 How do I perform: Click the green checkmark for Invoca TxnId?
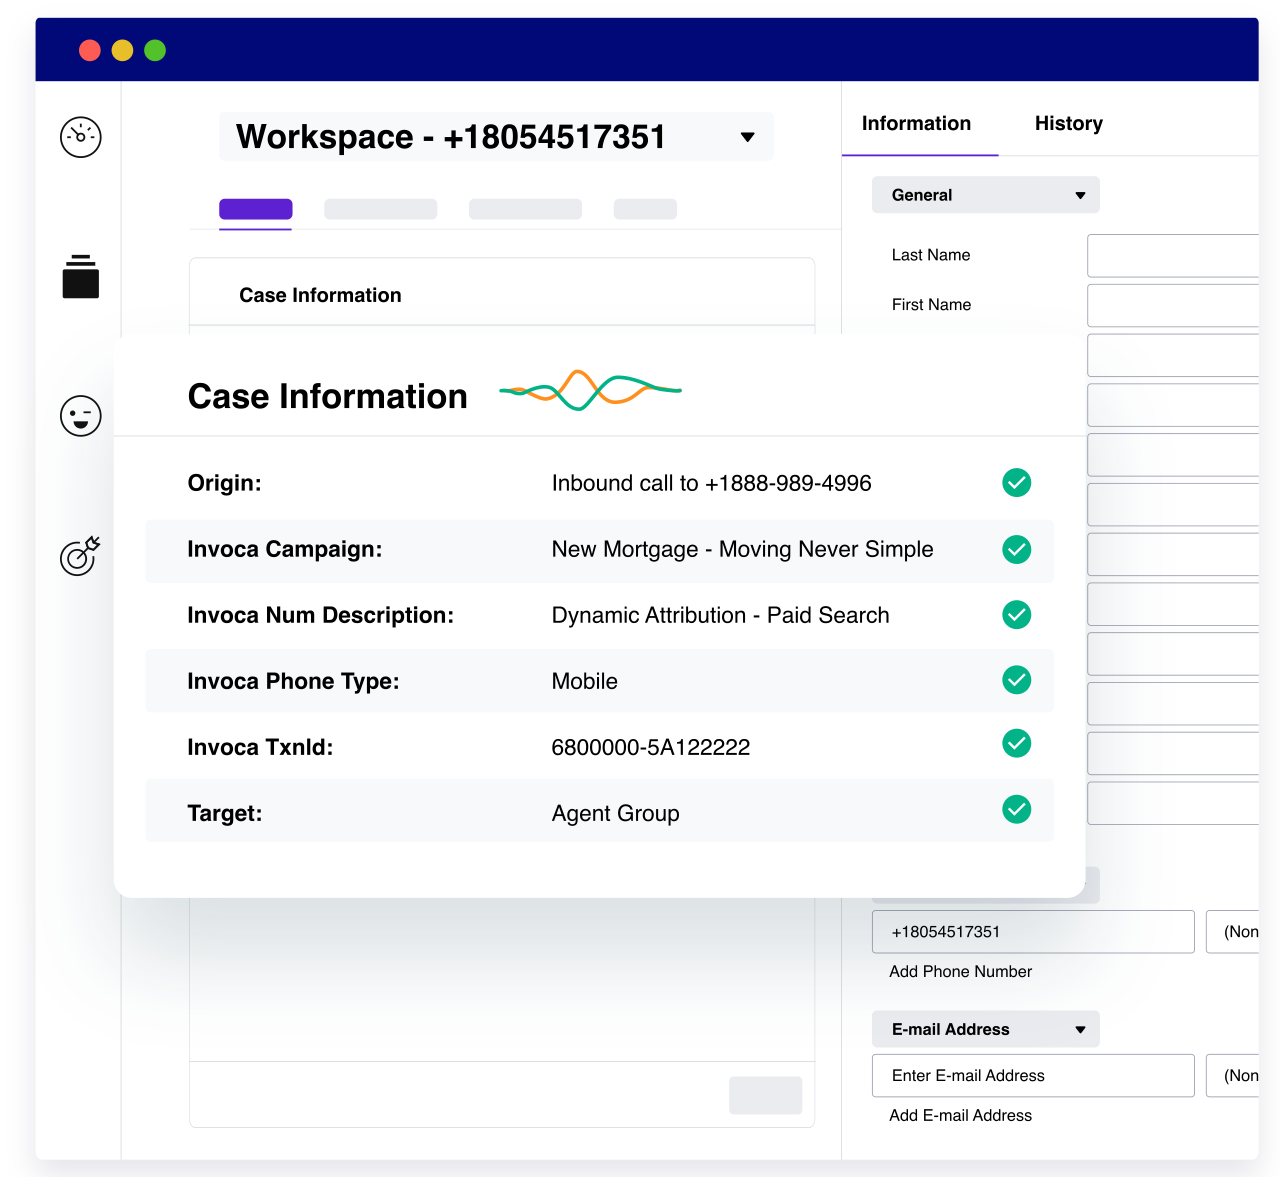[1017, 743]
